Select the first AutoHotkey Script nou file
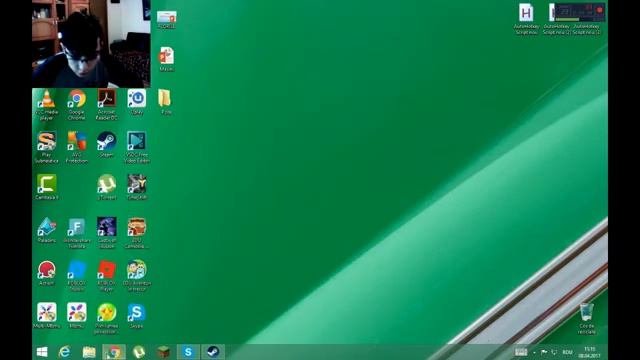 pos(526,19)
